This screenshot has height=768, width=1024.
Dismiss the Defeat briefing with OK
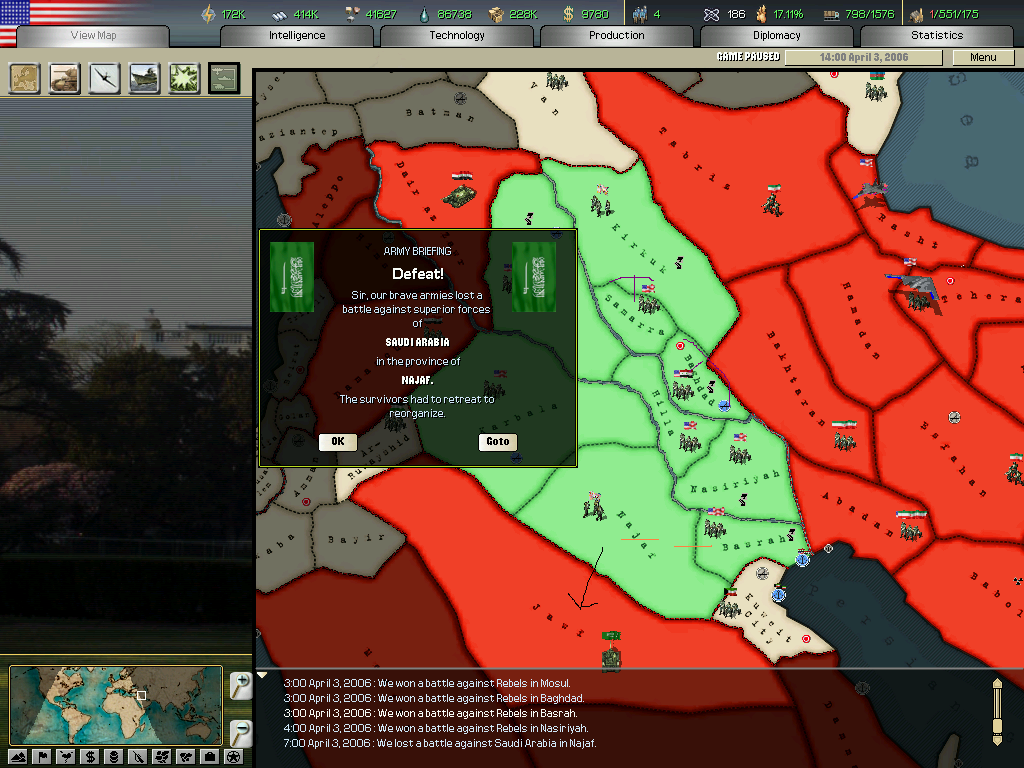338,441
